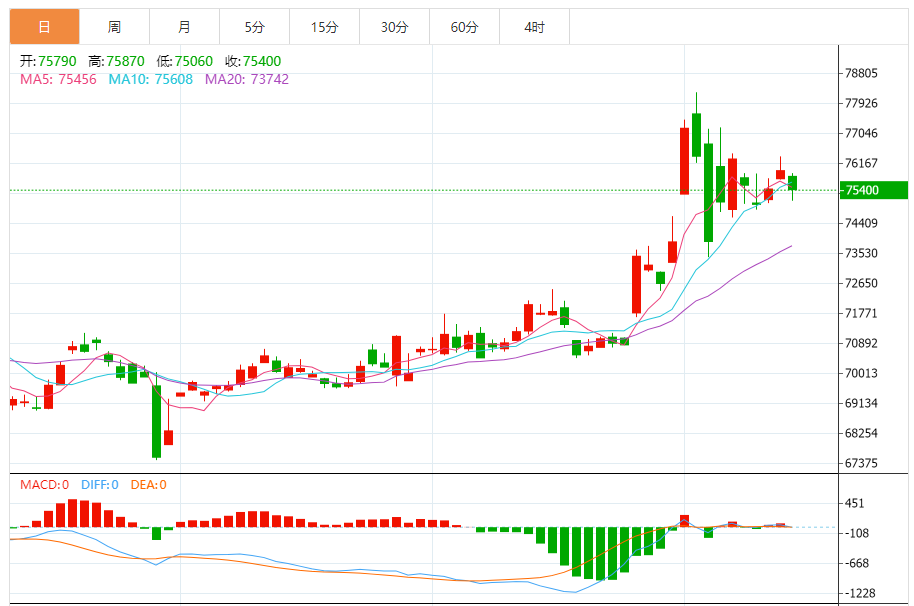Switch to the 月 monthly tab

tap(184, 27)
